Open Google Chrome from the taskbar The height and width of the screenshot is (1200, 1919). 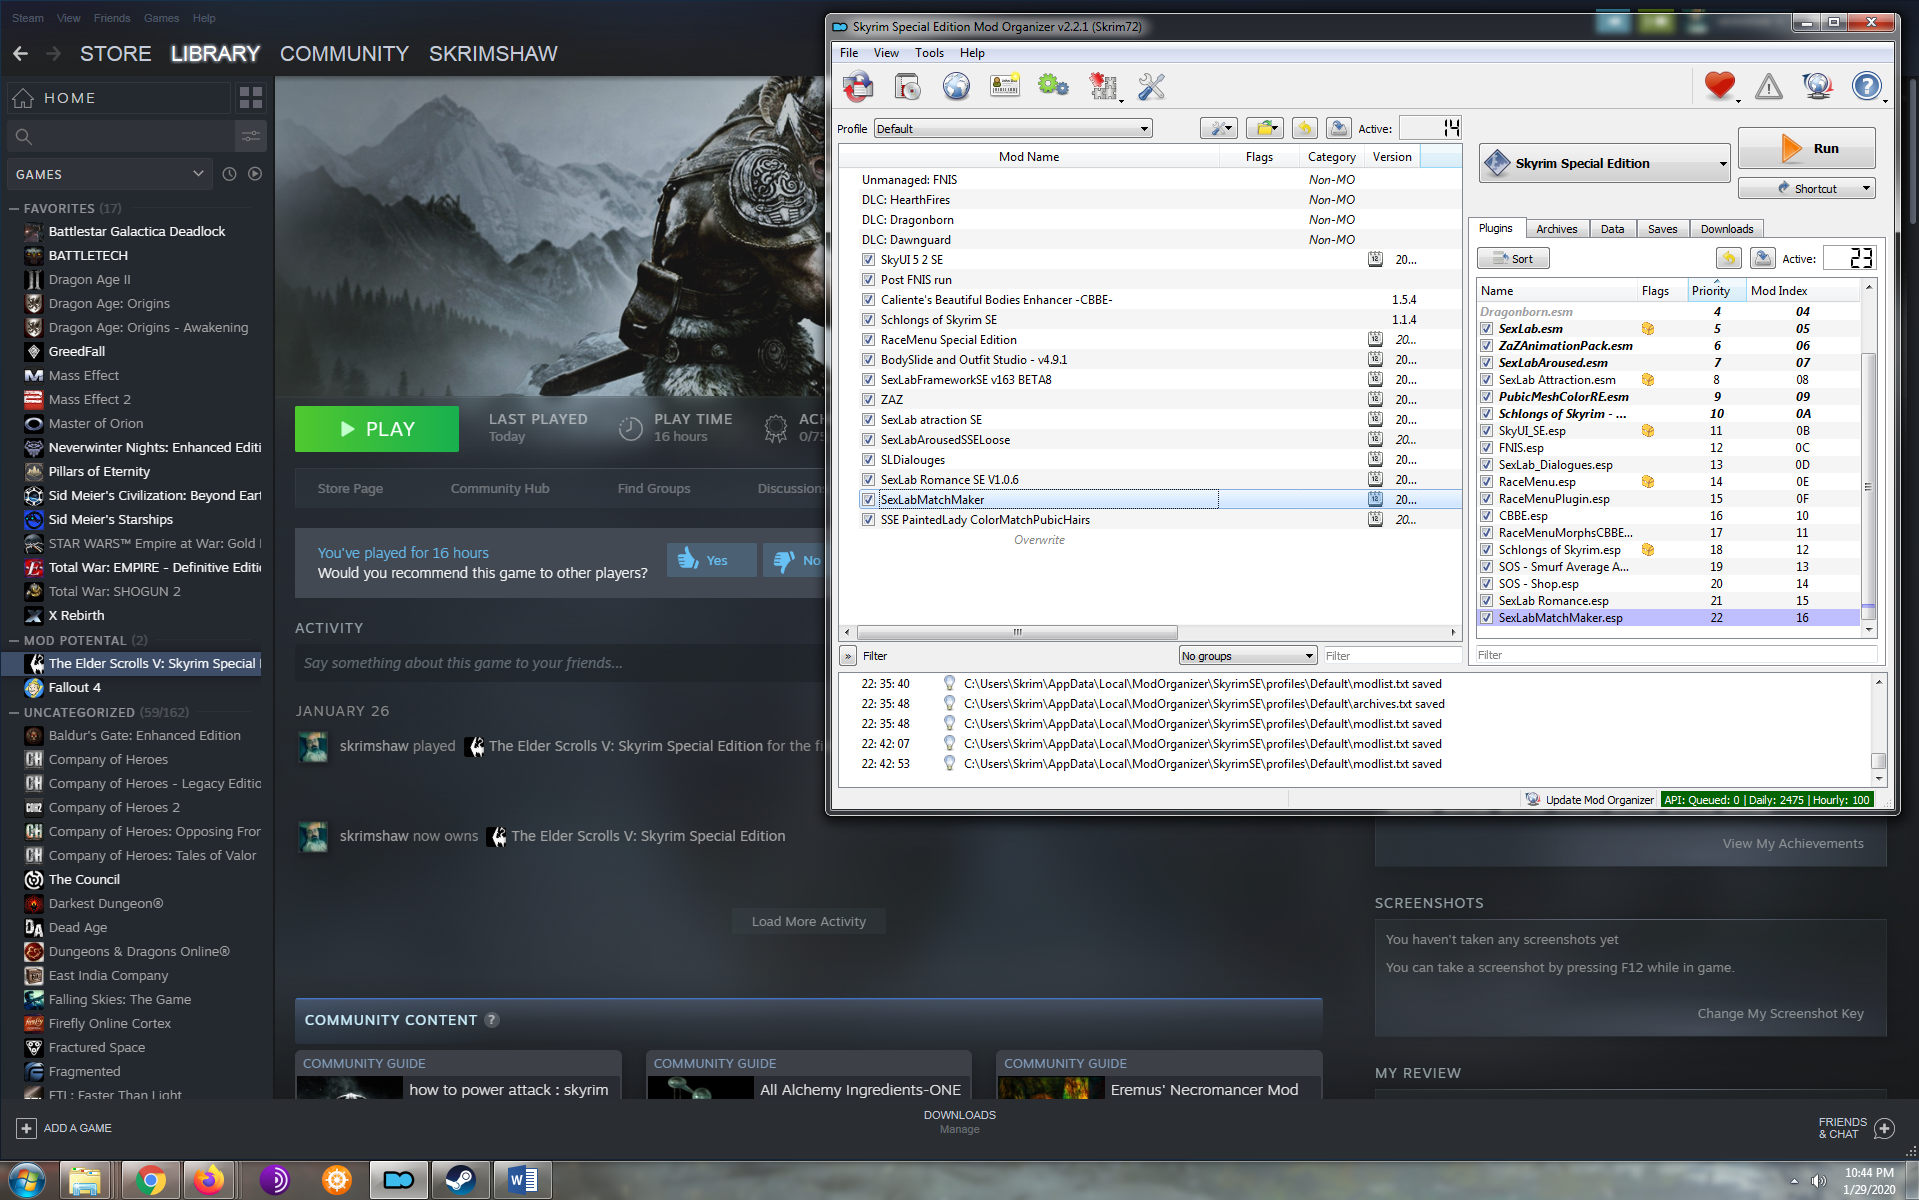150,1181
